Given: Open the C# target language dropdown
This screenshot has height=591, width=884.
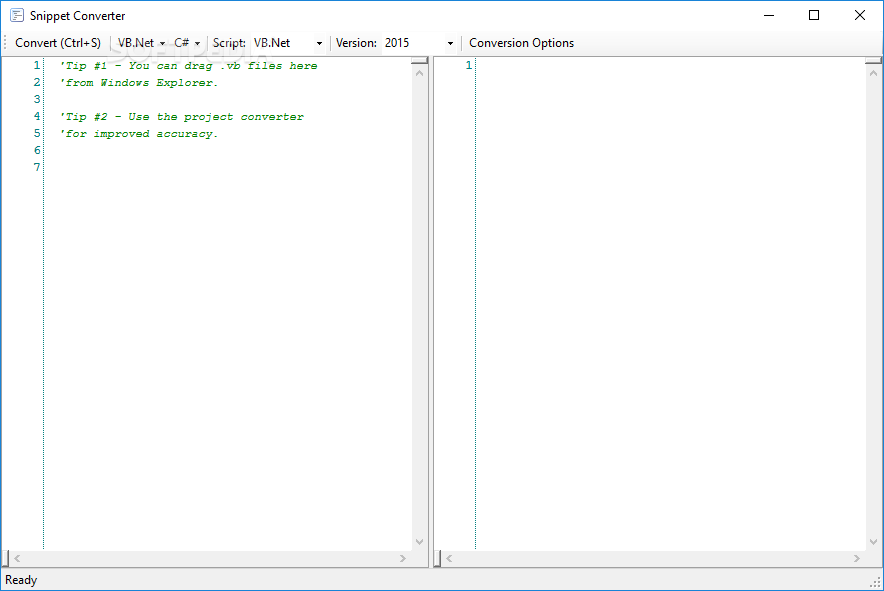Looking at the screenshot, I should tap(187, 43).
